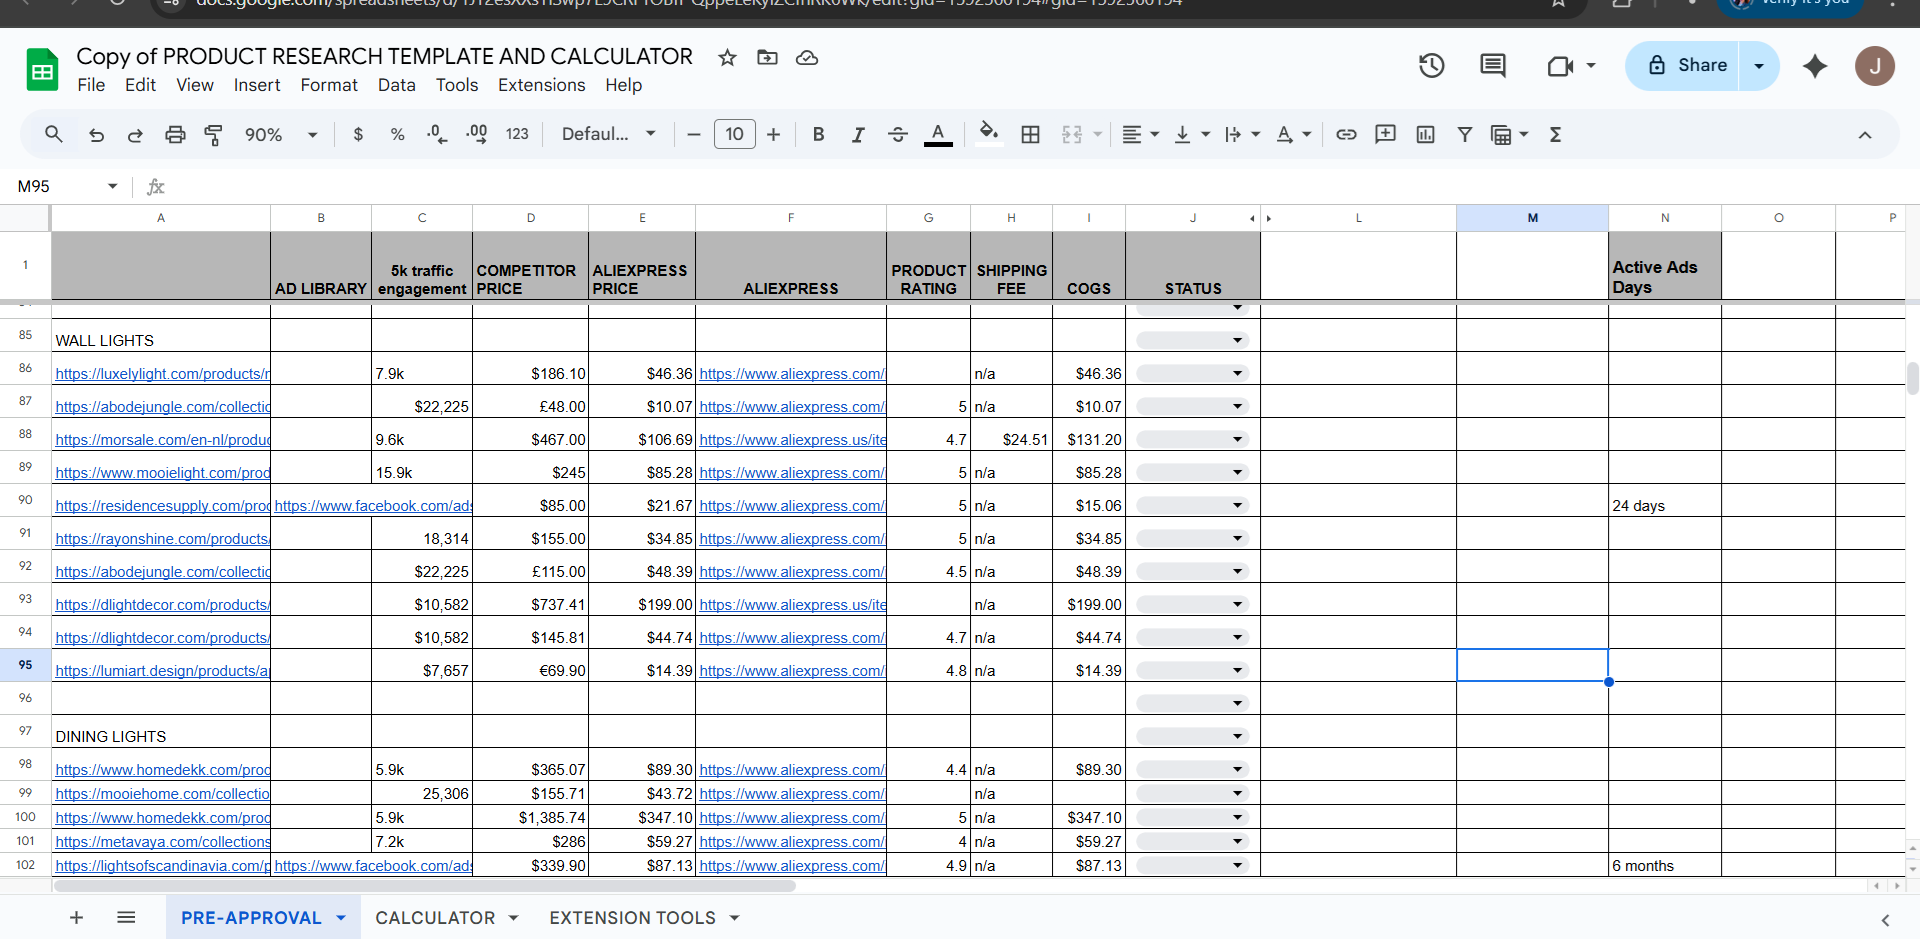Viewport: 1920px width, 939px height.
Task: Open the zoom level 90% dropdown
Action: (280, 135)
